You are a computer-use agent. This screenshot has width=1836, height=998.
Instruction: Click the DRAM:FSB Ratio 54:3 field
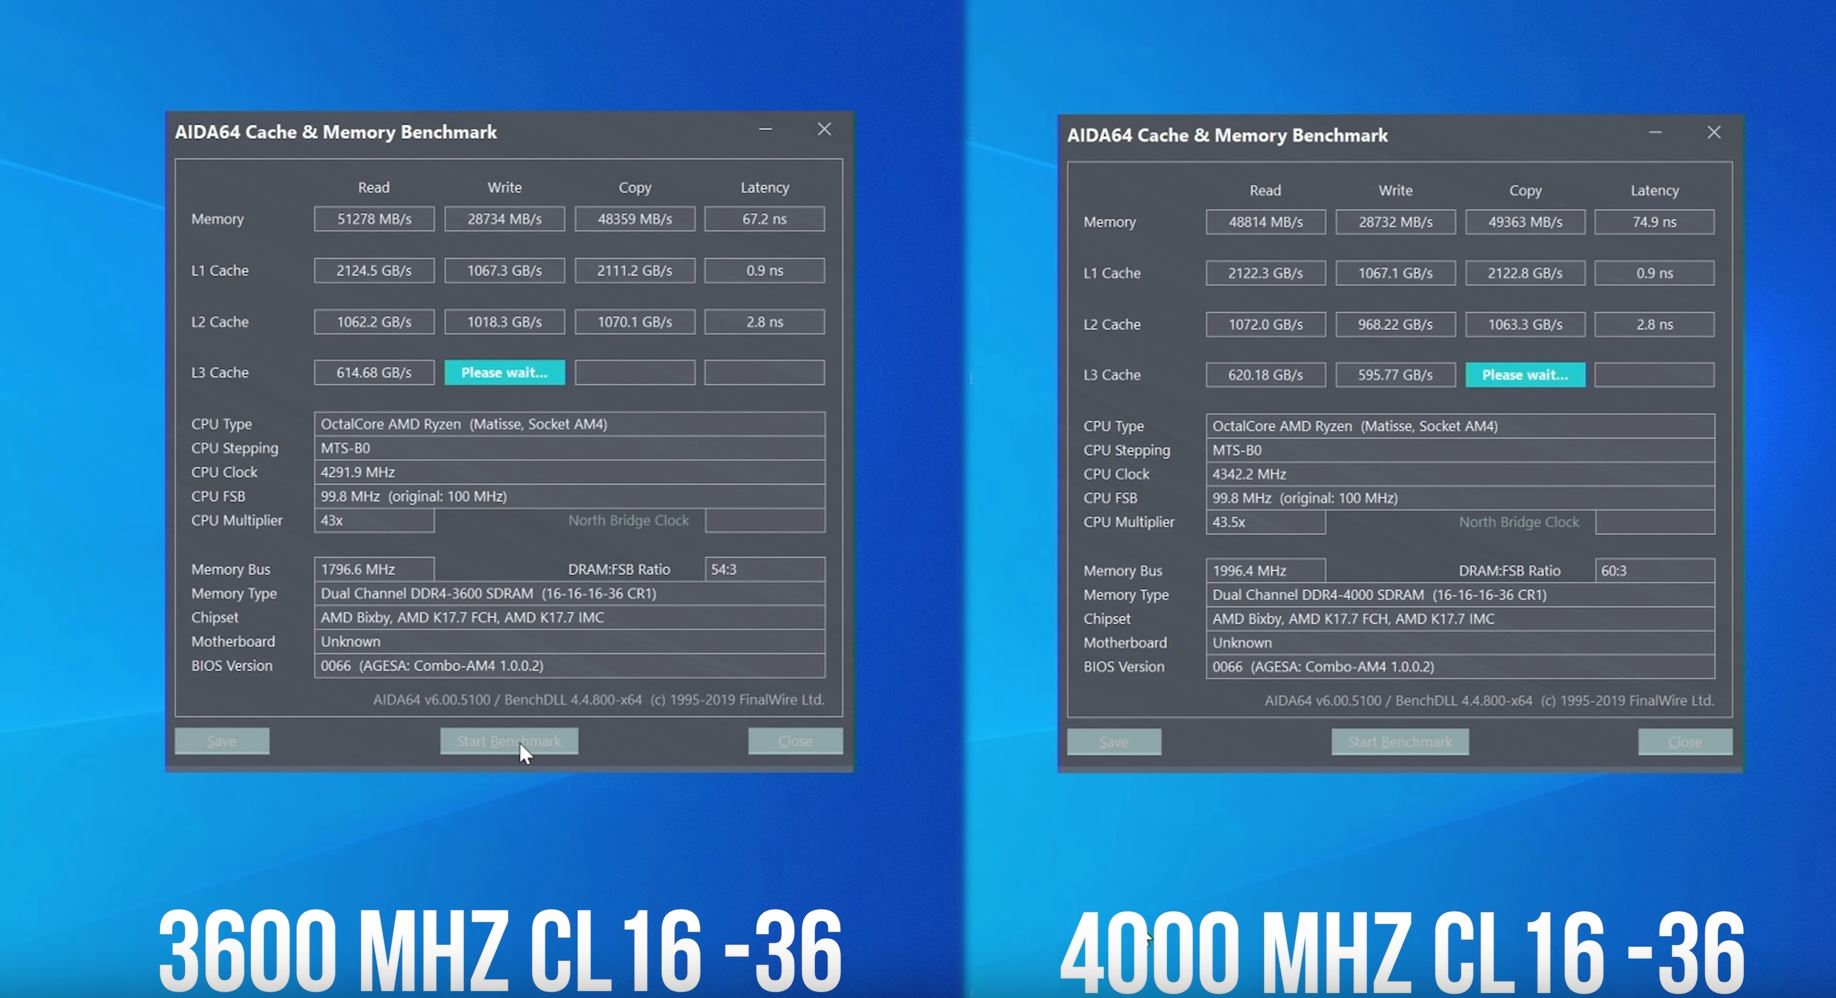click(x=764, y=570)
